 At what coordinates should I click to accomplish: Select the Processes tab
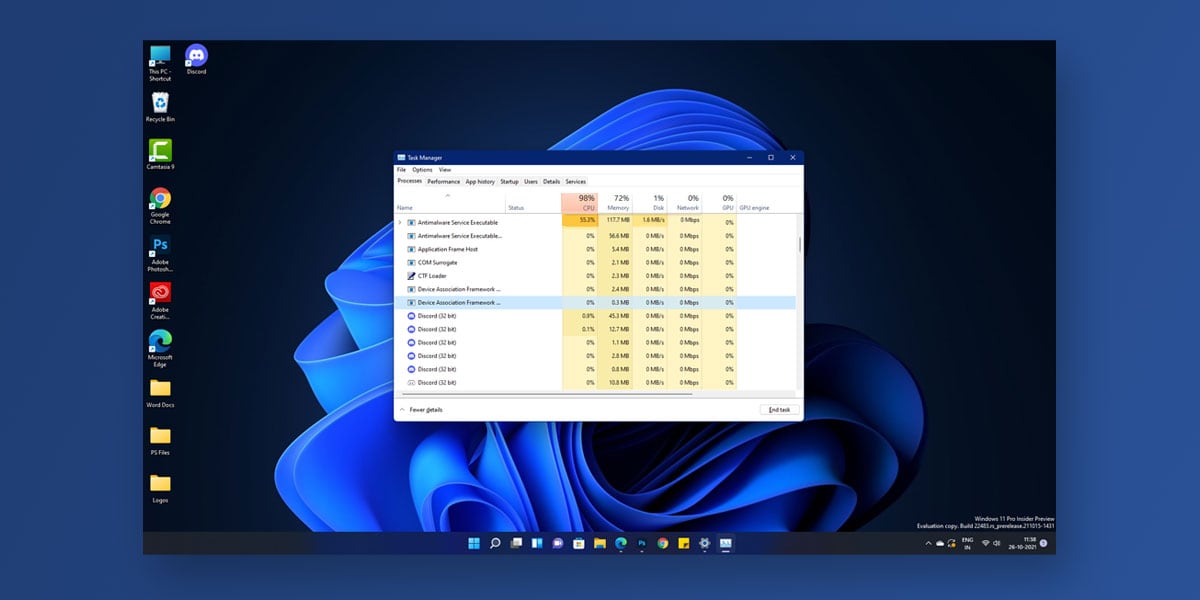(410, 181)
